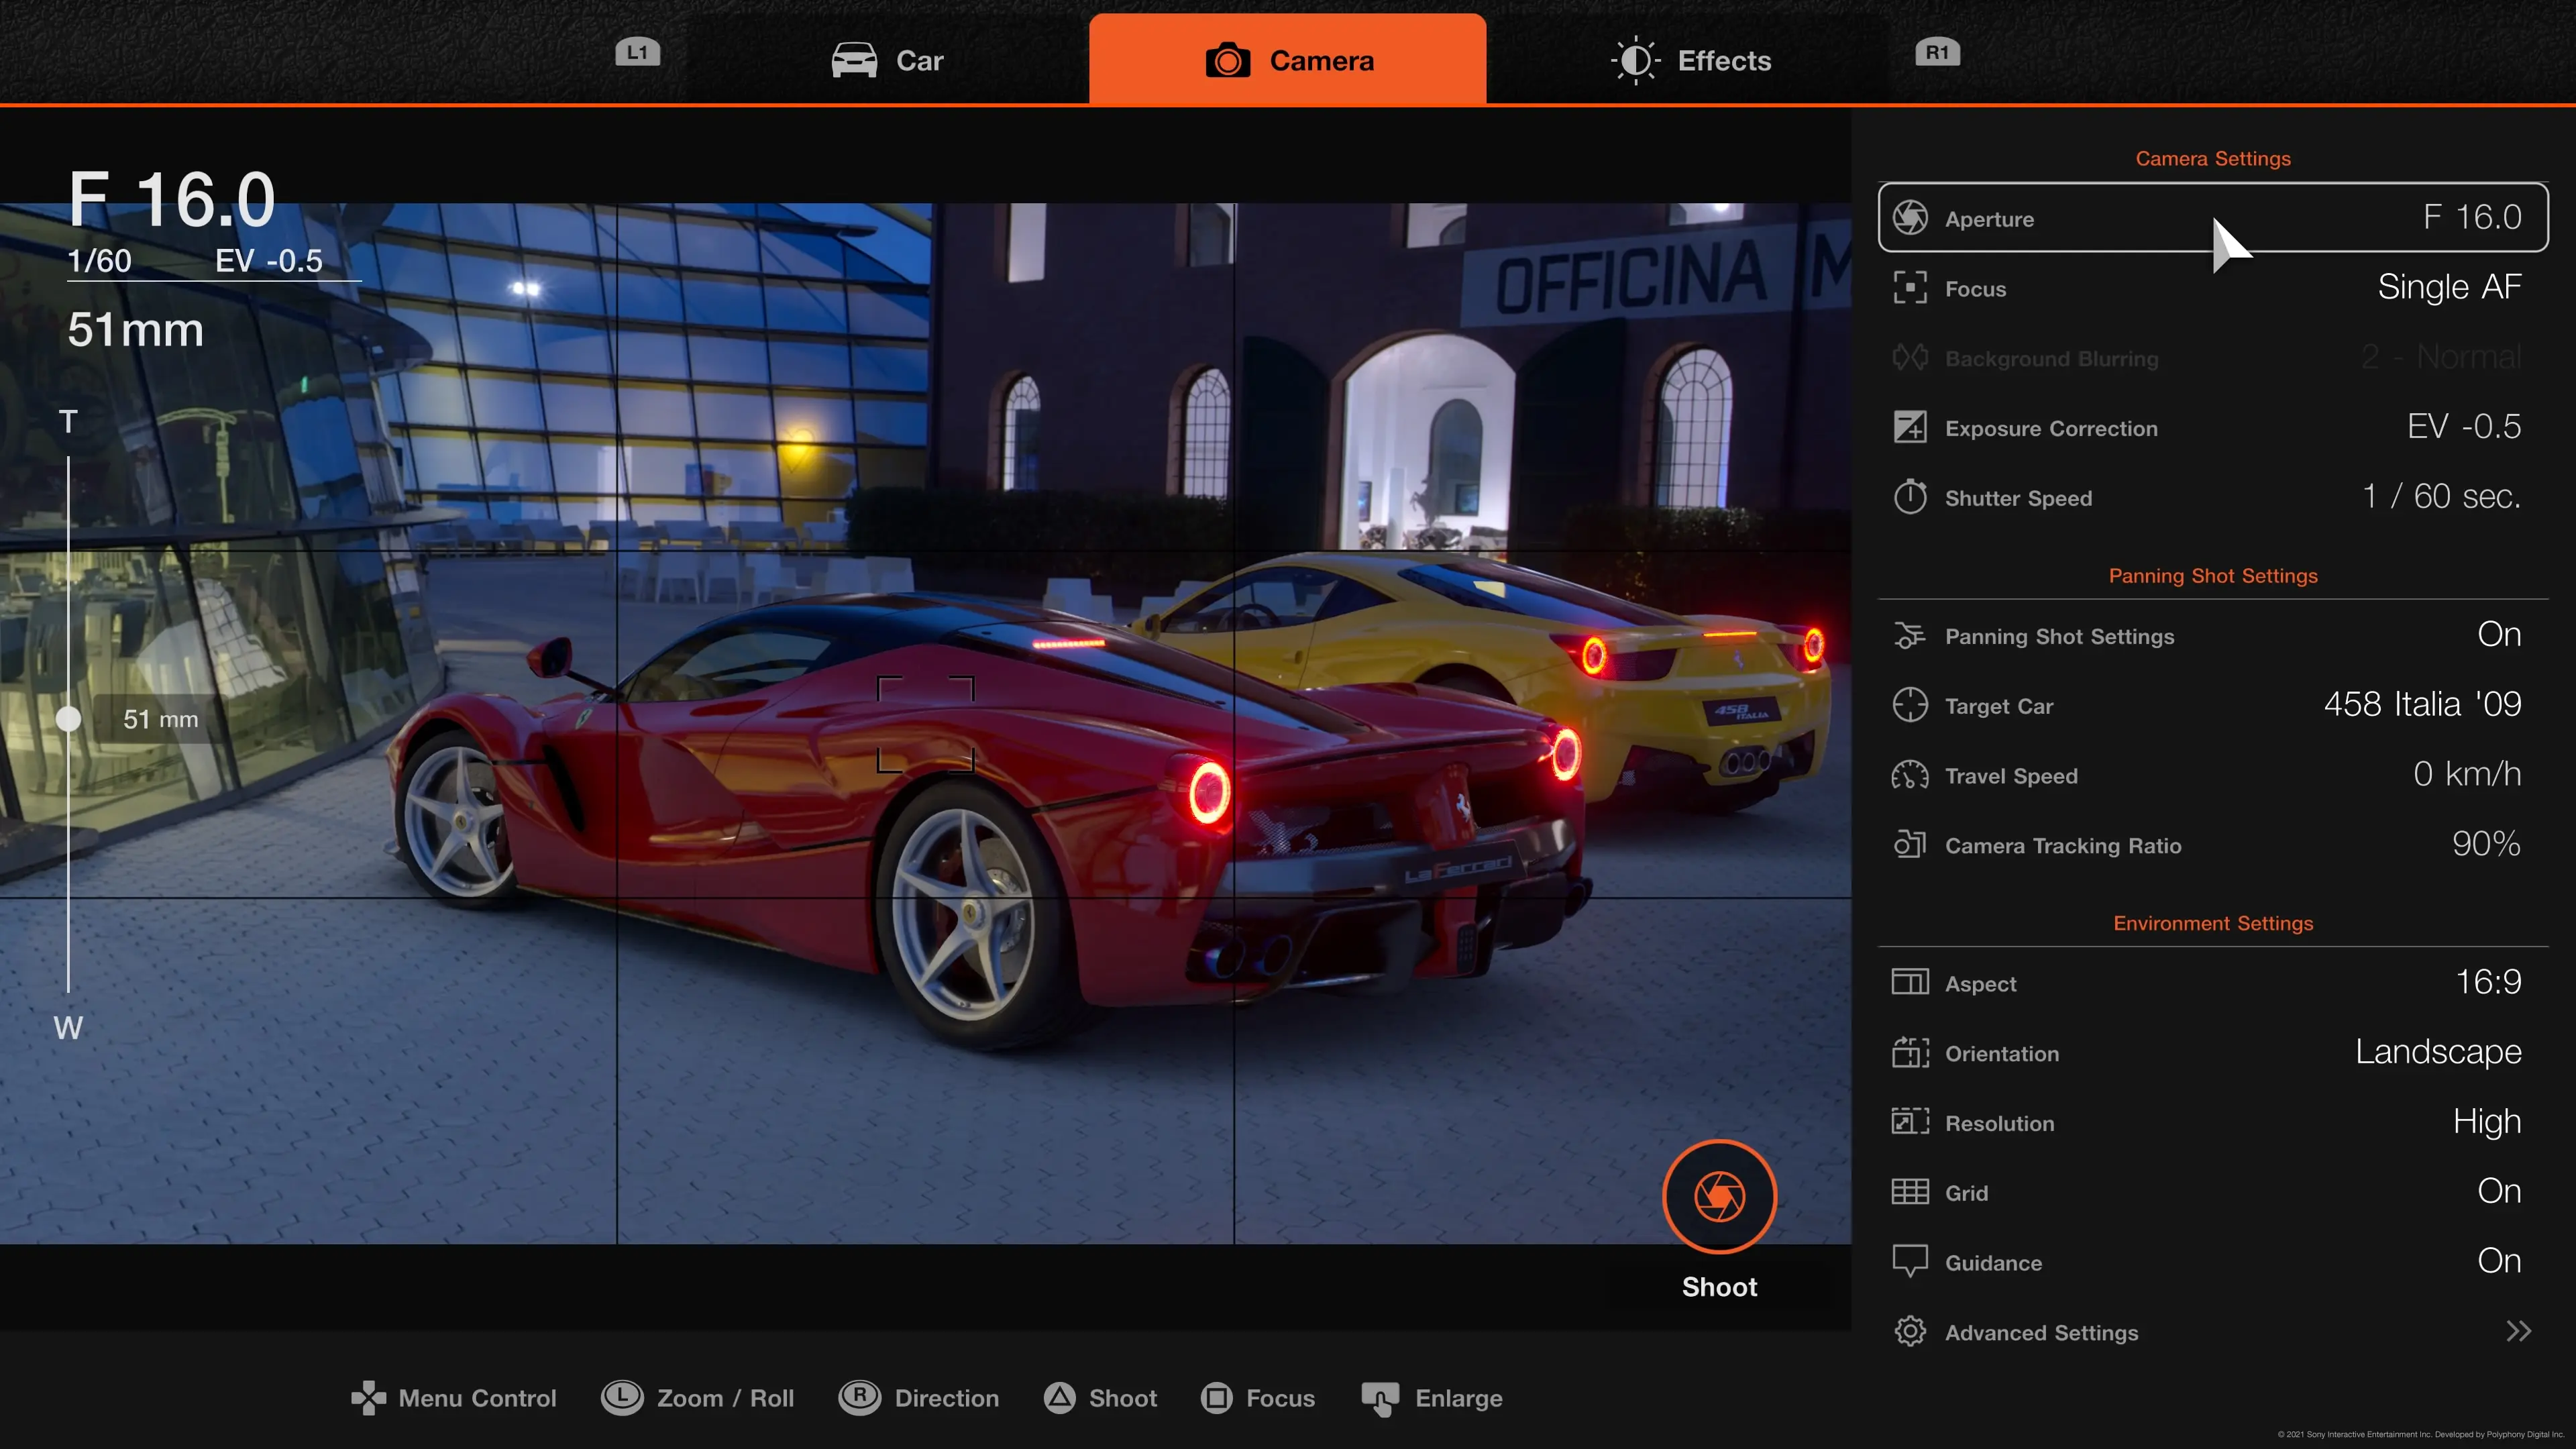Click the L stick Zoom / Roll icon
This screenshot has height=1449, width=2576.
(622, 1397)
